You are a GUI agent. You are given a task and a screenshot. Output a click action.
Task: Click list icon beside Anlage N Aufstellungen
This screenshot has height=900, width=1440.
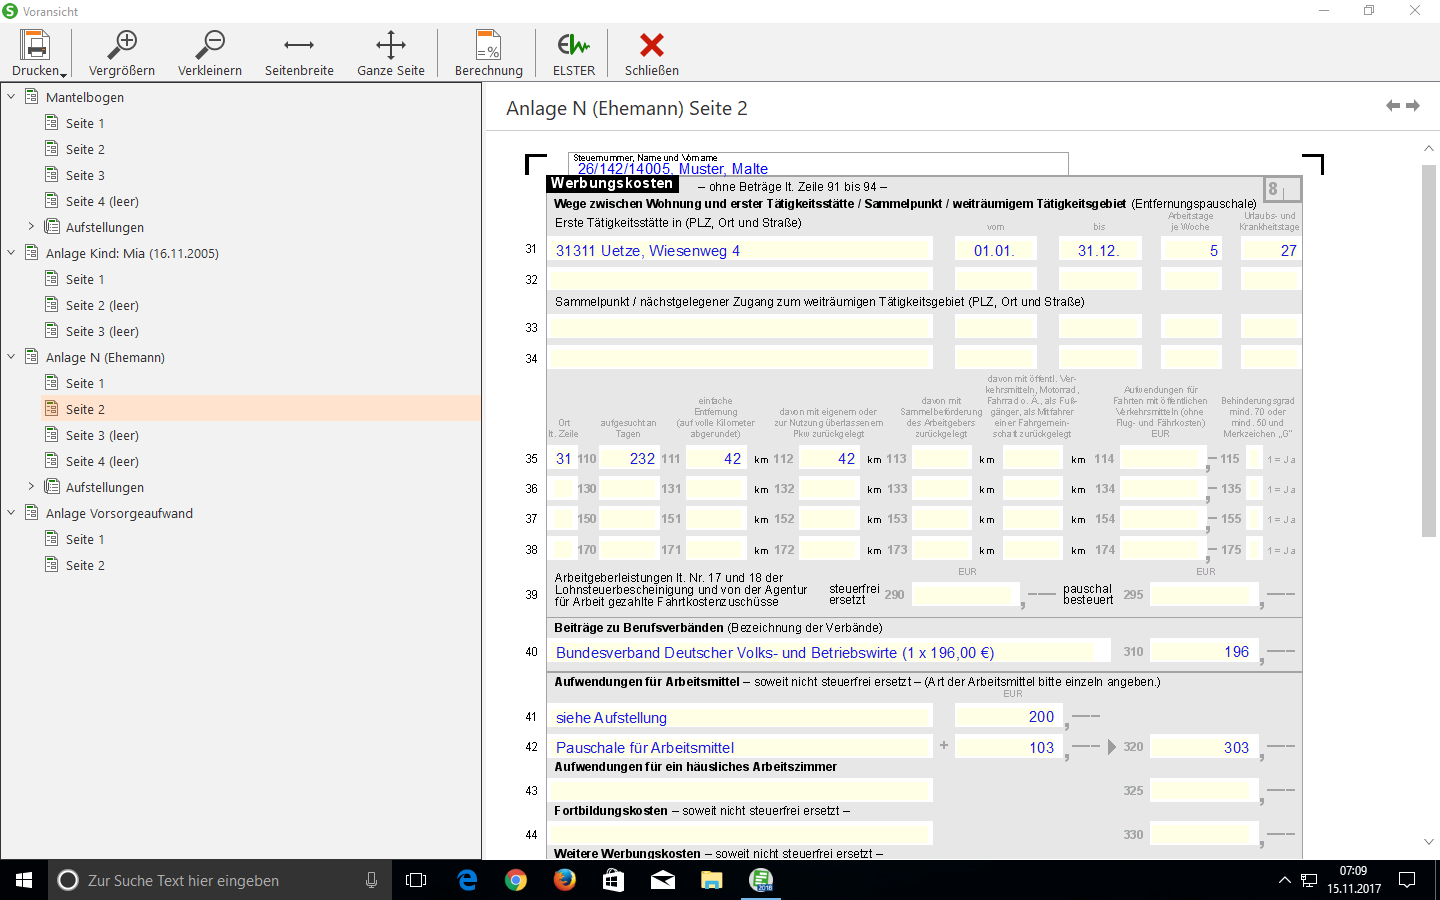[x=52, y=486]
